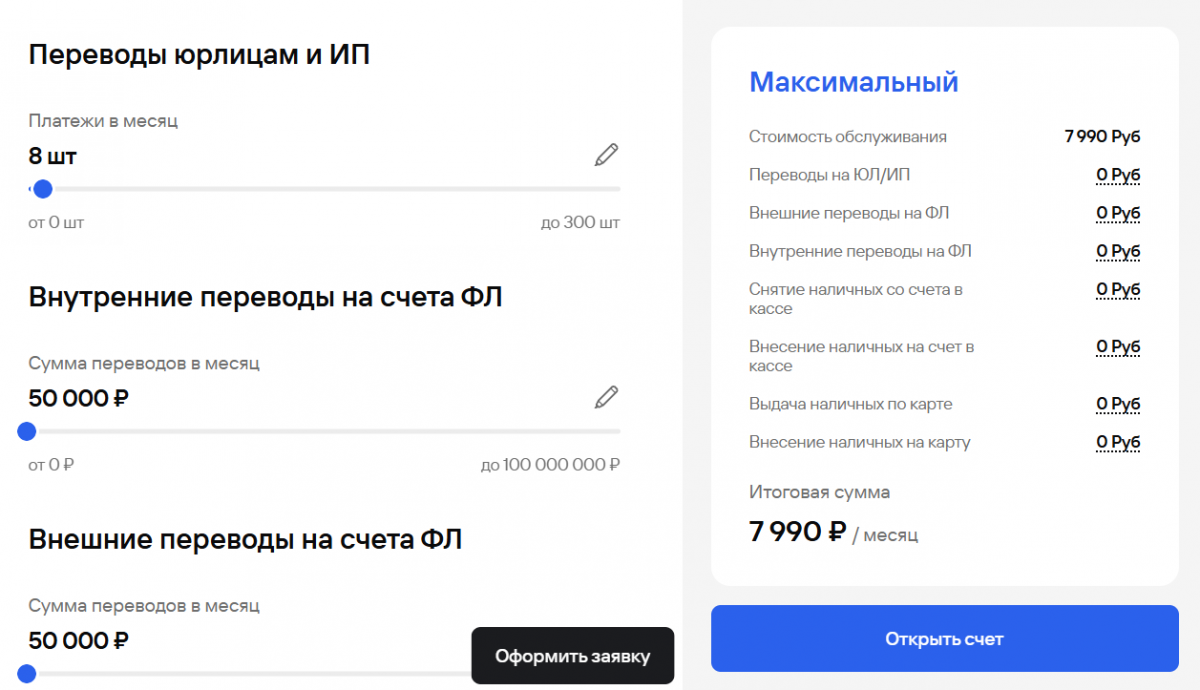This screenshot has height=690, width=1200.
Task: Grab the external transfers slider handle at the bottom
Action: (27, 673)
